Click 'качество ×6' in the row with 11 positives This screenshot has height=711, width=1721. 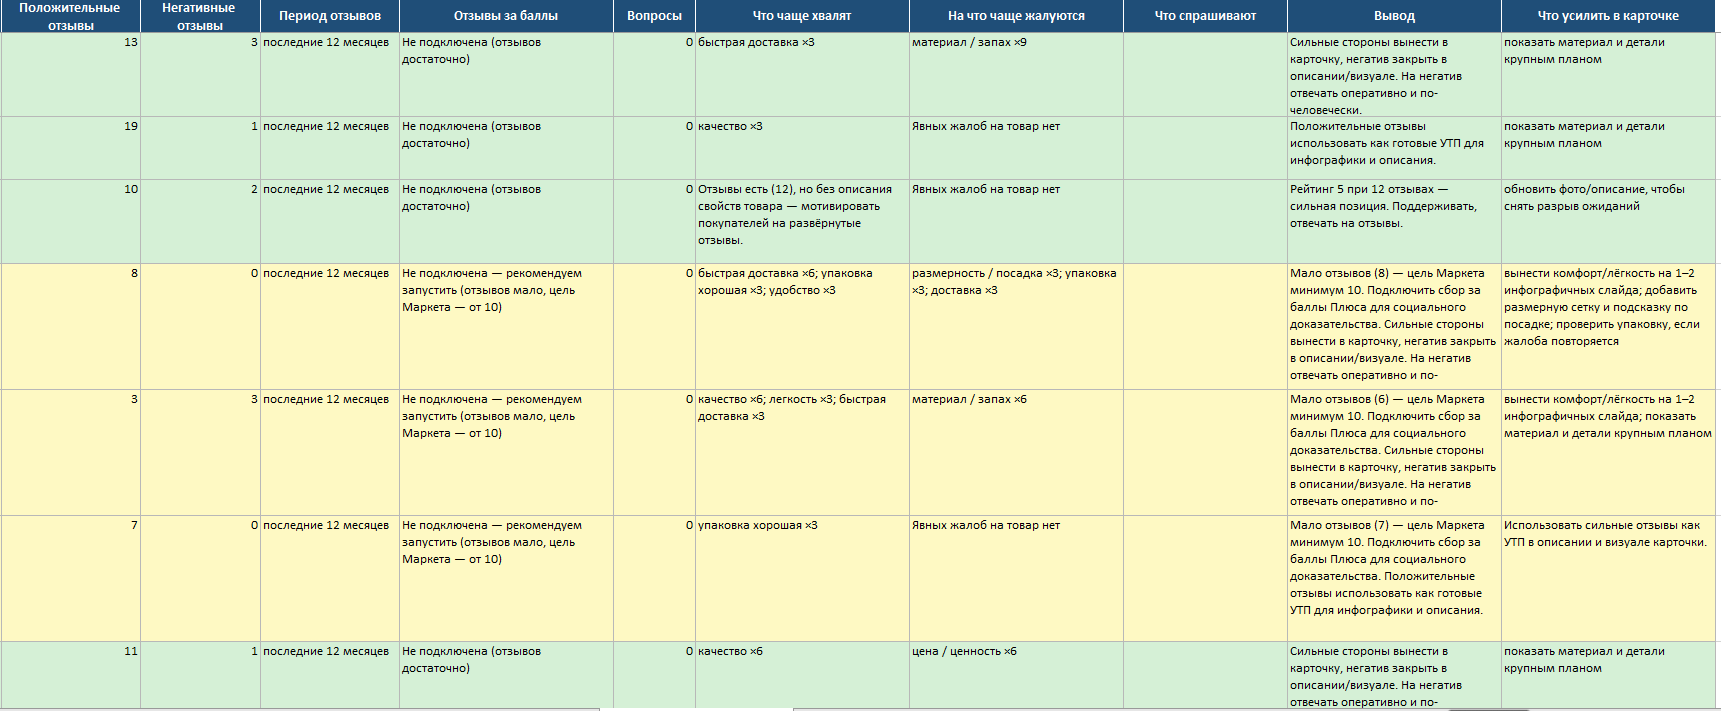pyautogui.click(x=802, y=676)
